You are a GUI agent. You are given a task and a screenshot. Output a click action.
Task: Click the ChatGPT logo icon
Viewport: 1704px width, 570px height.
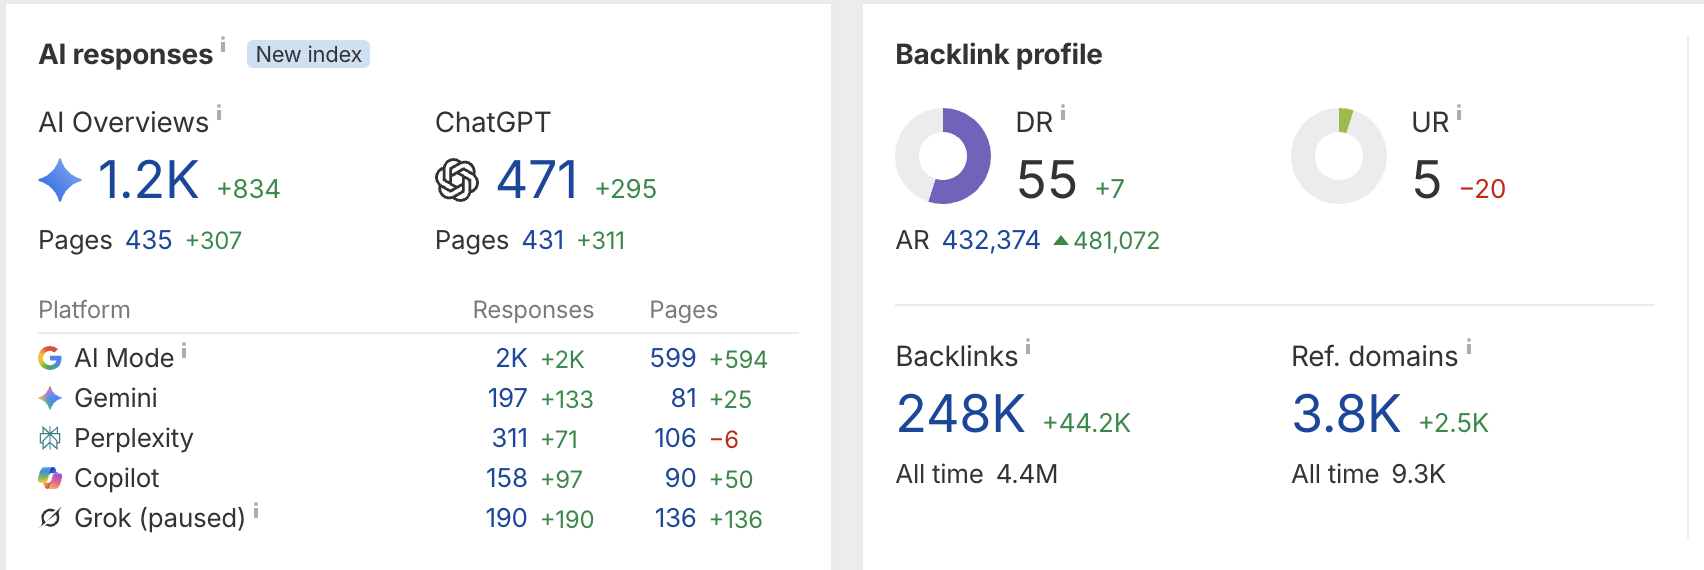[457, 180]
